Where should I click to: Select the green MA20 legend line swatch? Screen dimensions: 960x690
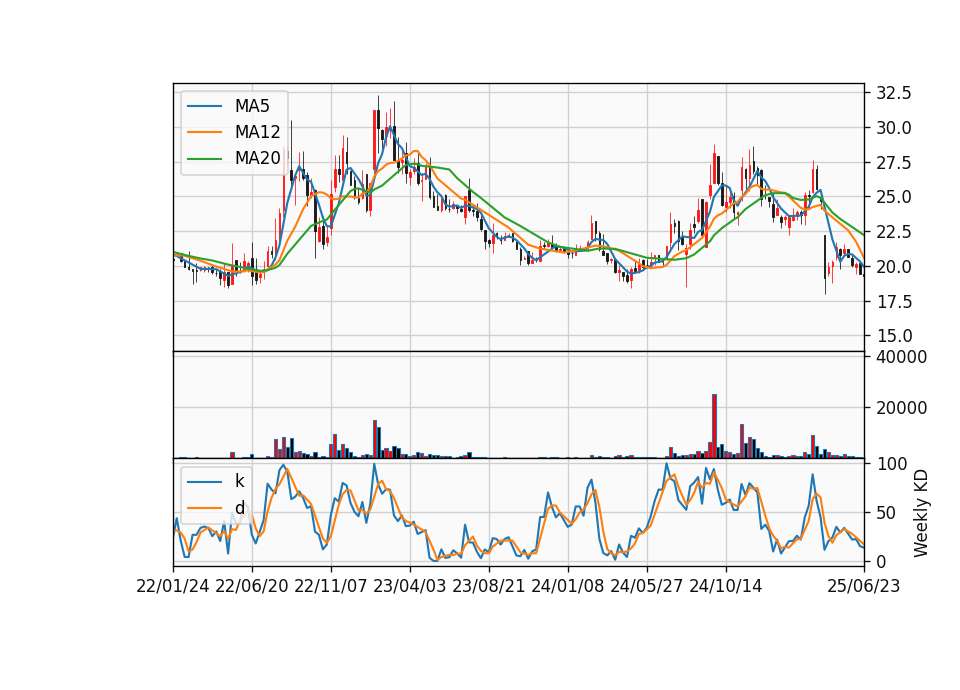pos(204,159)
